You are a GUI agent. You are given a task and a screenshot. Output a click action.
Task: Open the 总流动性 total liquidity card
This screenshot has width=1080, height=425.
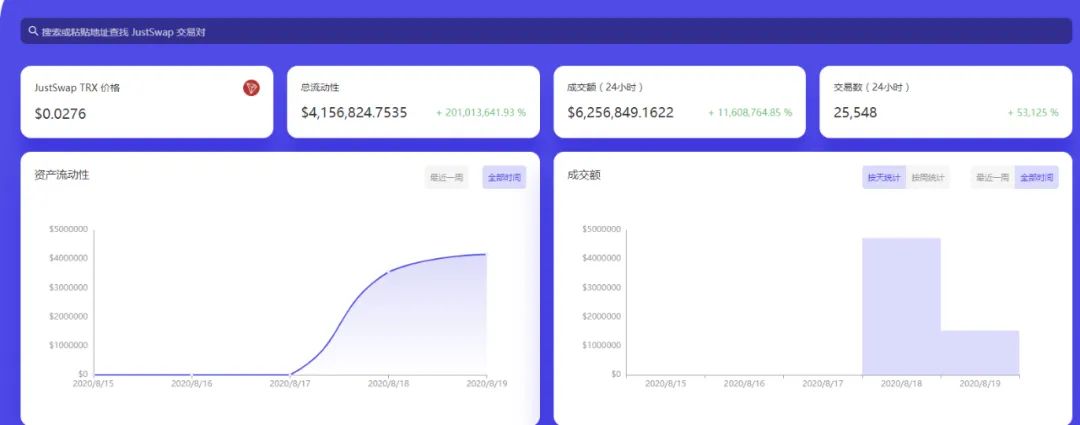[x=413, y=101]
